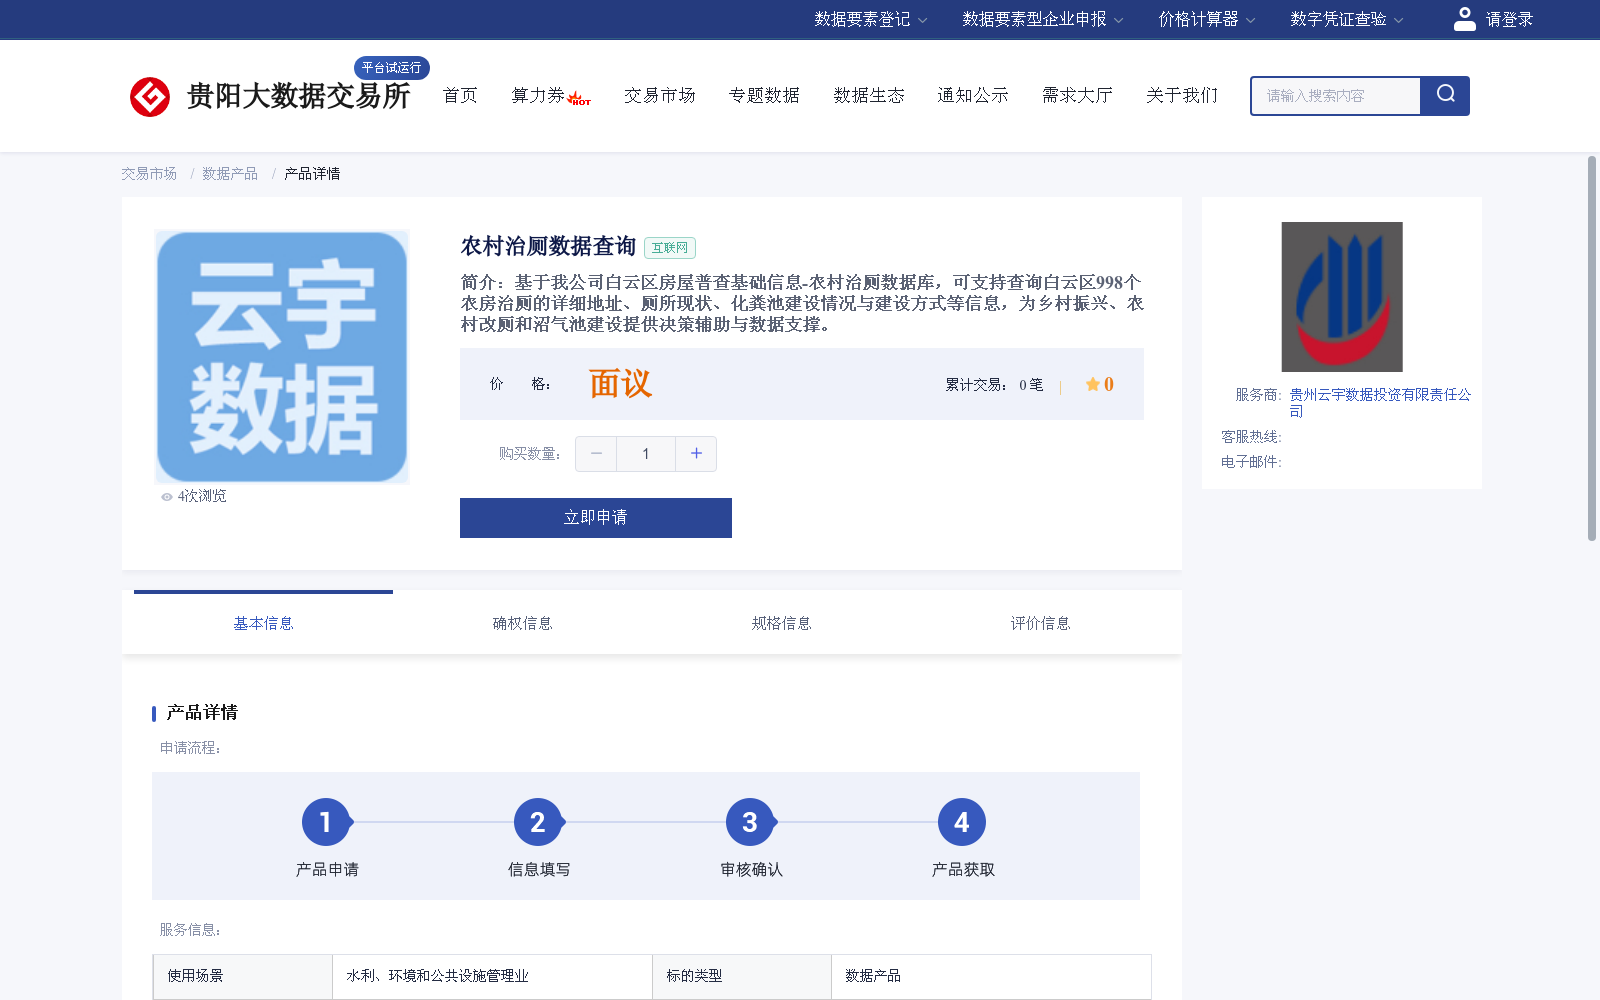
Task: Select the 基本信息 tab
Action: pos(263,623)
